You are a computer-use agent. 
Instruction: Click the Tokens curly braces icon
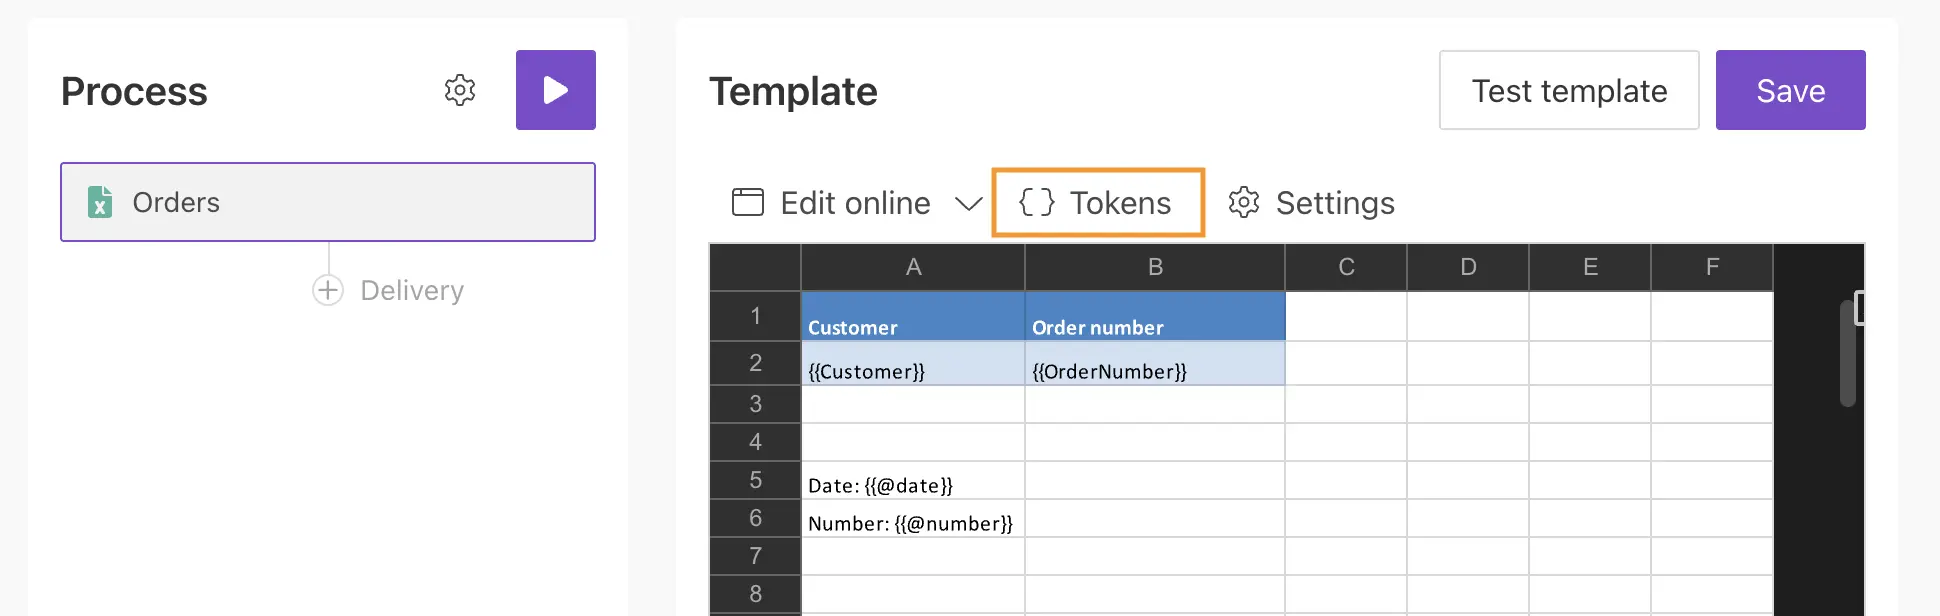pos(1037,202)
